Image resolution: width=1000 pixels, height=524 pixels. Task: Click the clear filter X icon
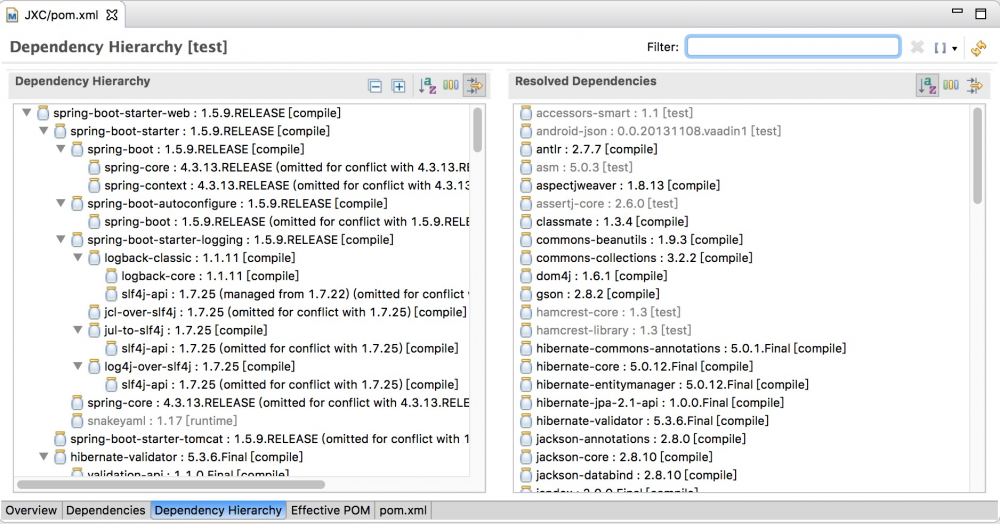pyautogui.click(x=917, y=47)
